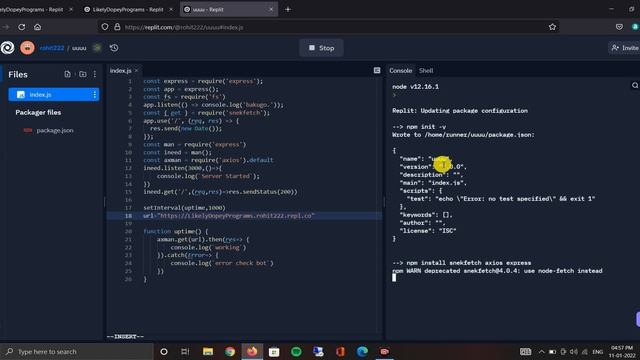
Task: Open File Explorer from the taskbar
Action: click(x=208, y=351)
